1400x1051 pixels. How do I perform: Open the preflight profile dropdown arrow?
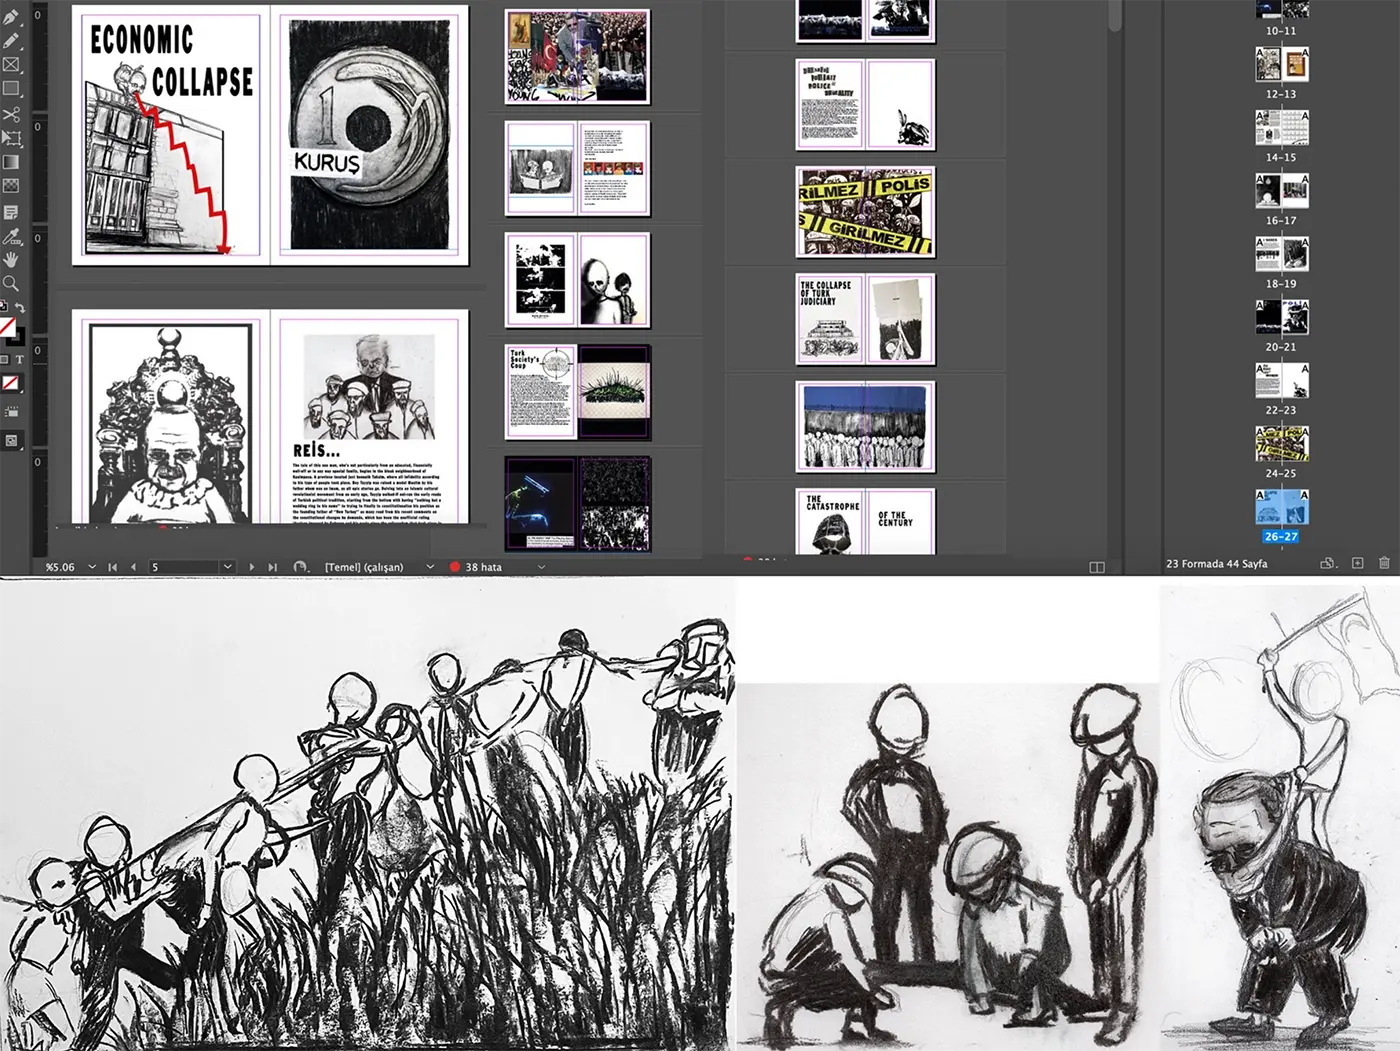[430, 567]
